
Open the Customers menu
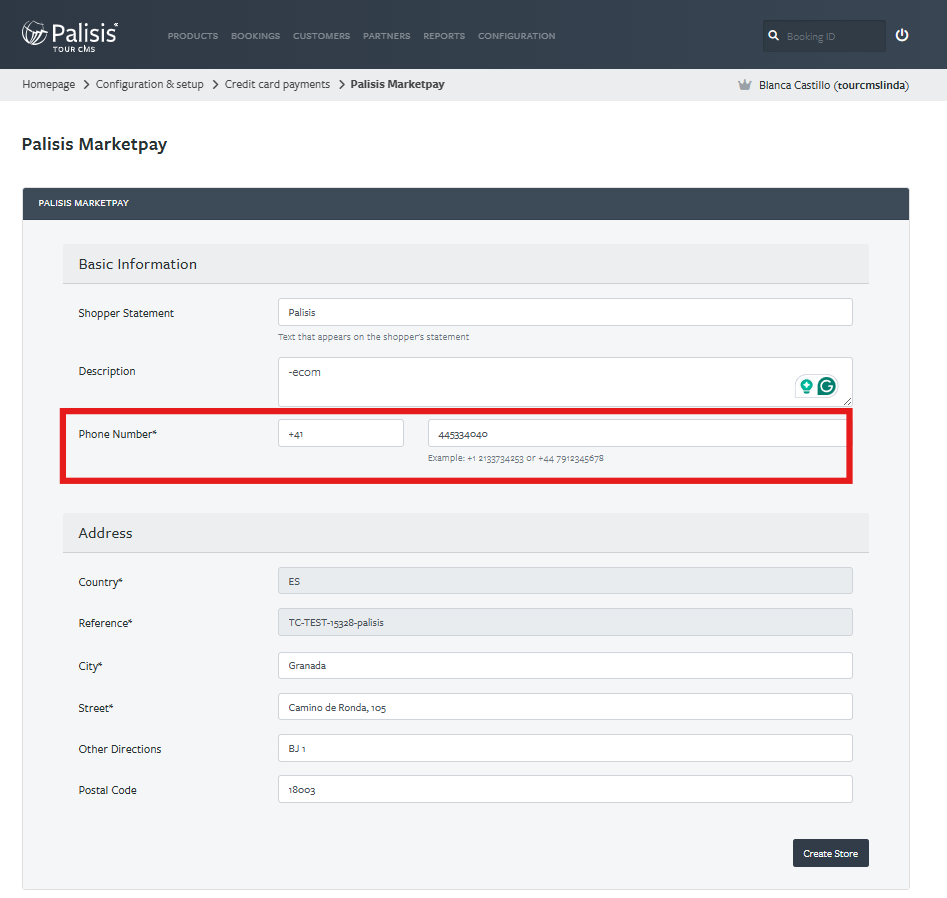click(321, 36)
